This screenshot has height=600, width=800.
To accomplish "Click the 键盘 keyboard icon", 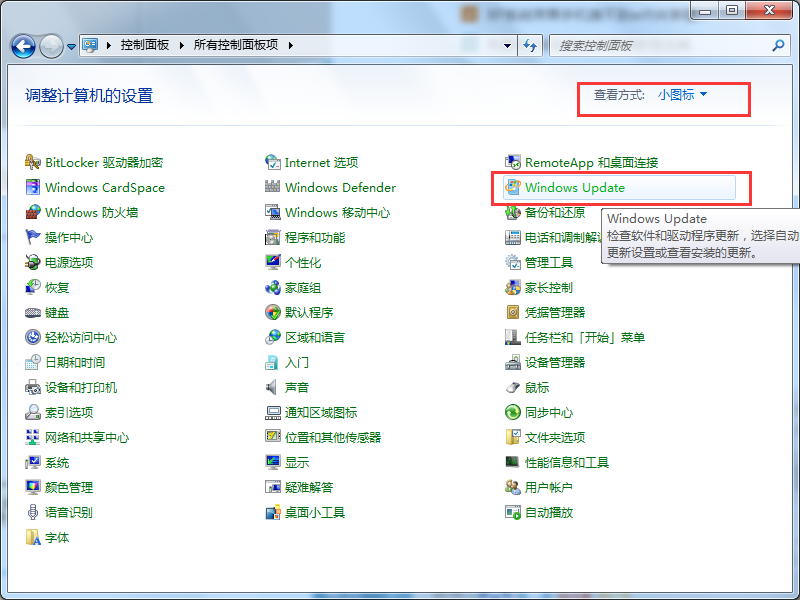I will click(x=33, y=312).
